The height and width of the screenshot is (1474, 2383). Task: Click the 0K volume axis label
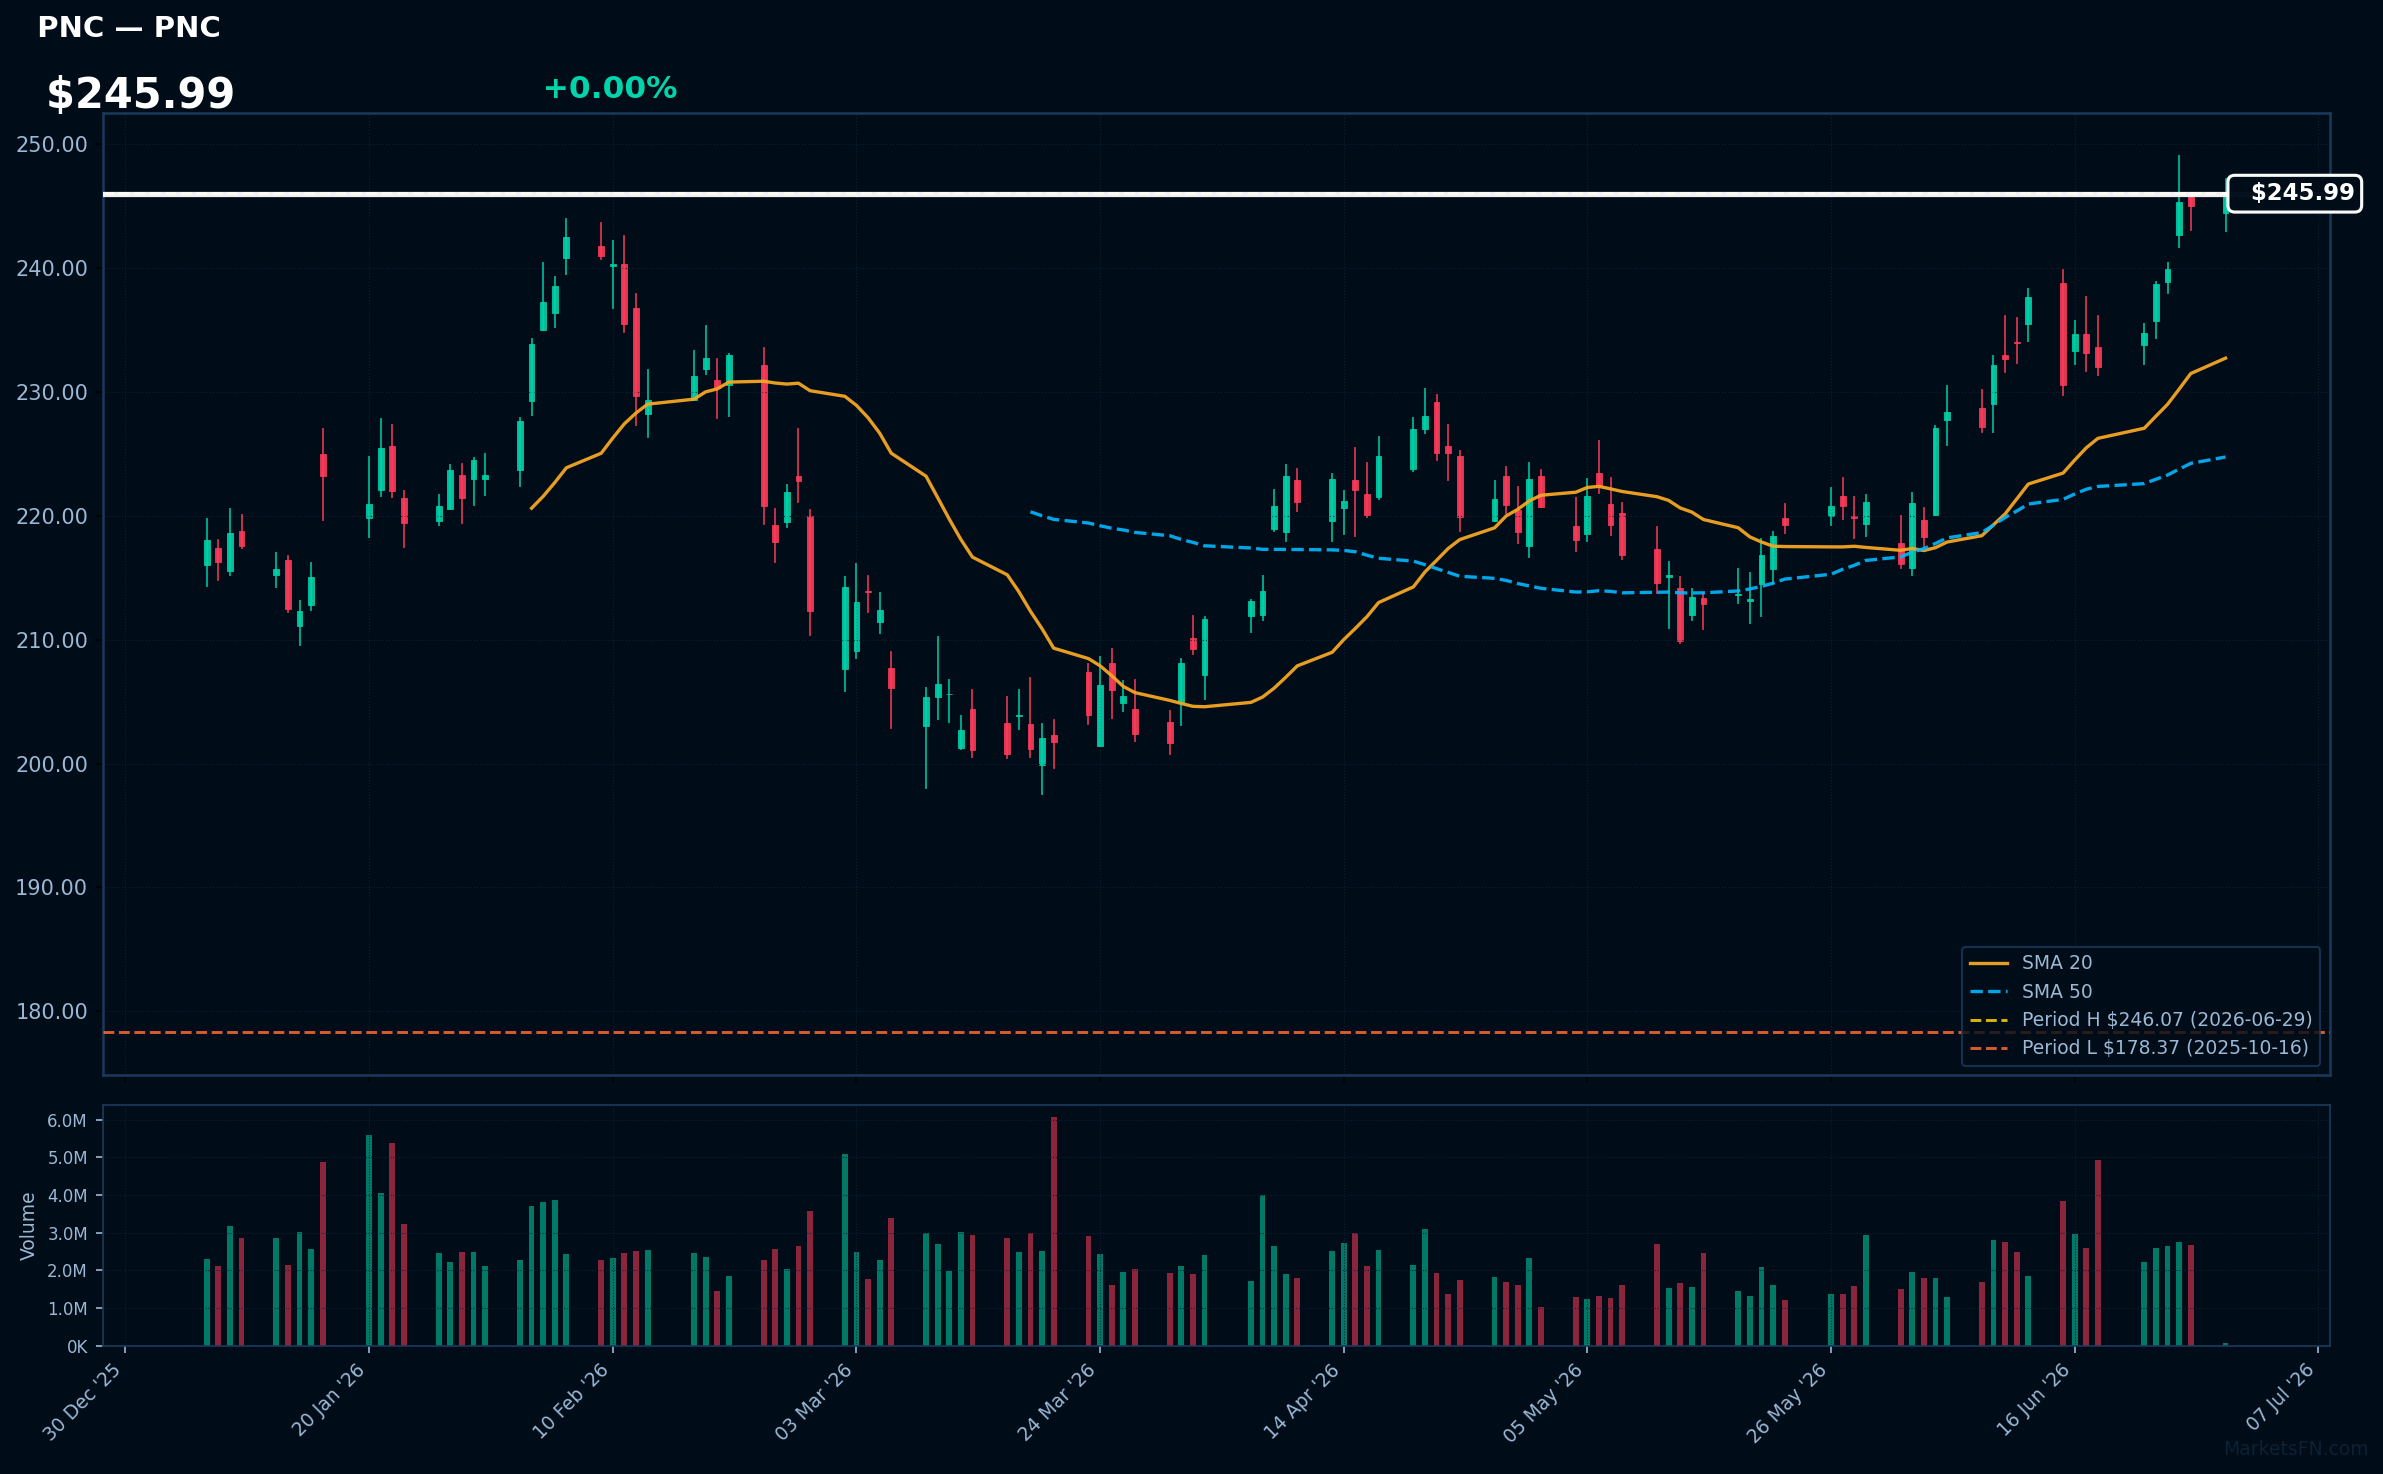click(77, 1347)
